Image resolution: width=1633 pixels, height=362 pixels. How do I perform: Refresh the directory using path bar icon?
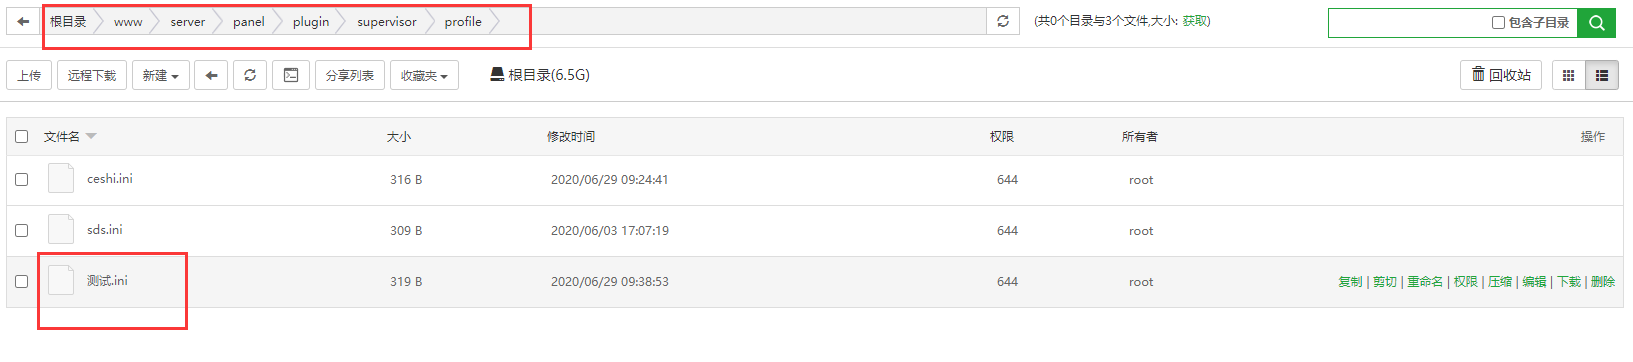tap(1003, 21)
